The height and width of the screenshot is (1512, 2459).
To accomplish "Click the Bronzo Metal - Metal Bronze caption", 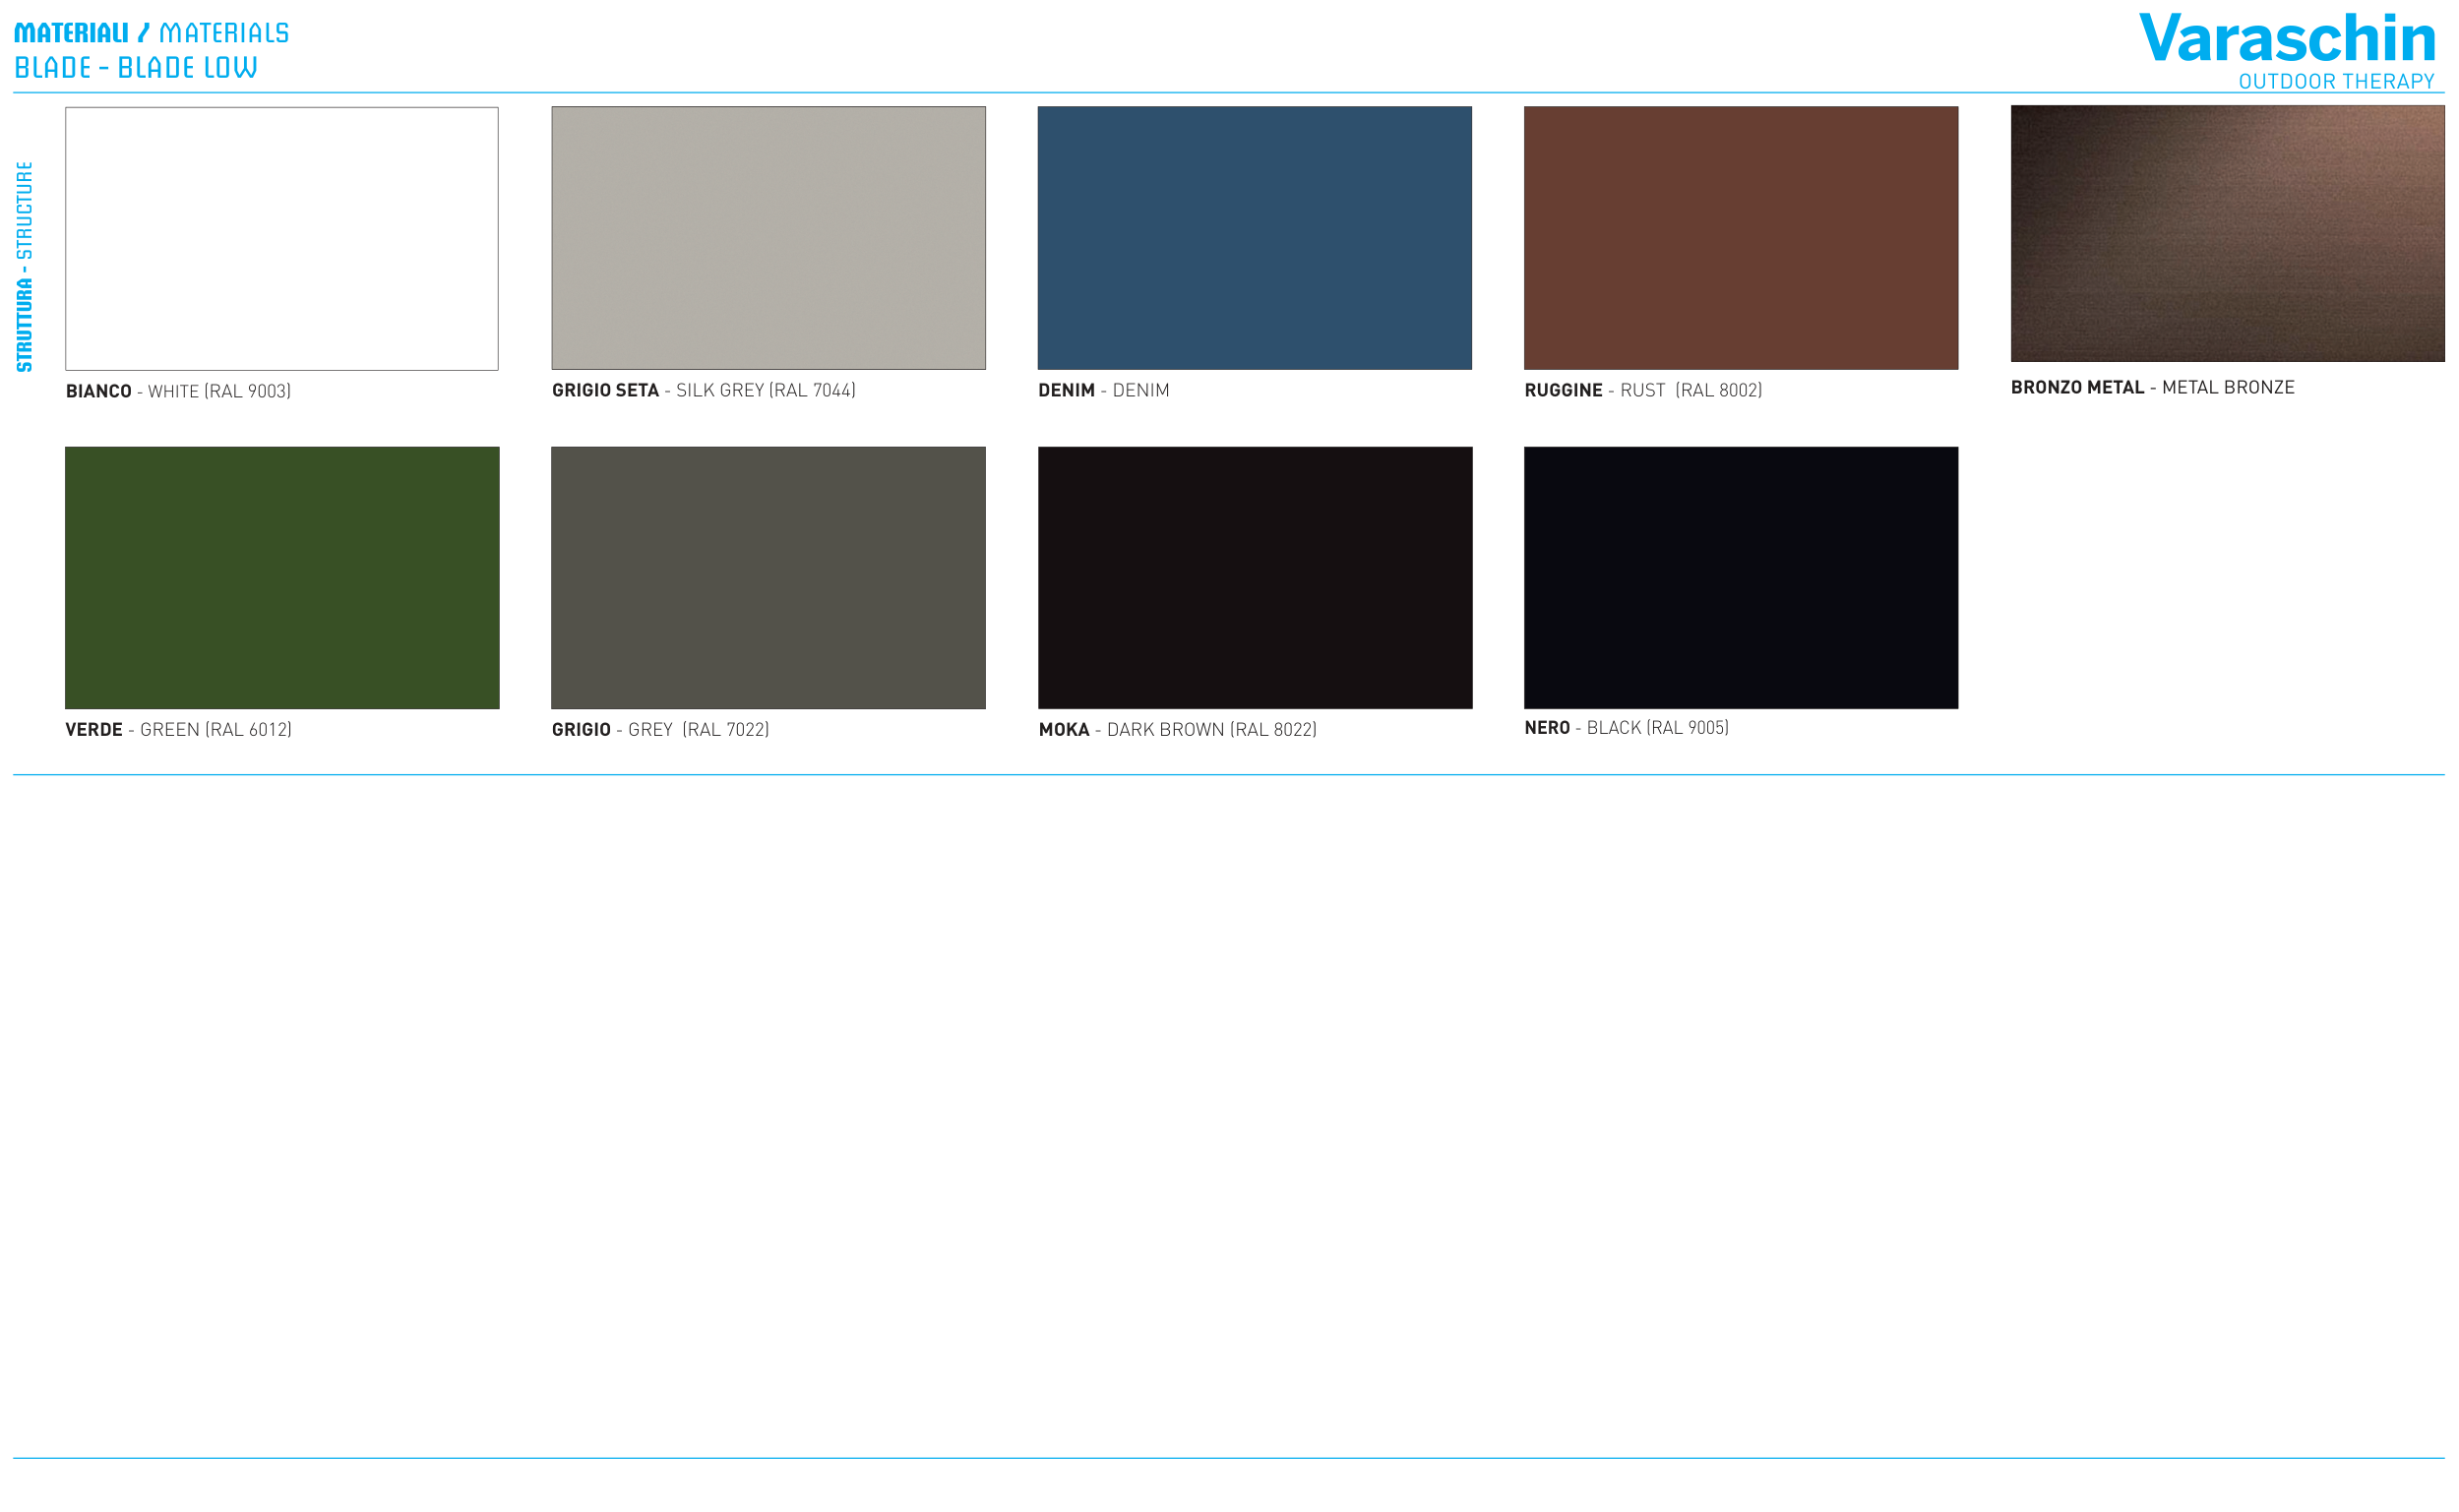I will [2152, 387].
